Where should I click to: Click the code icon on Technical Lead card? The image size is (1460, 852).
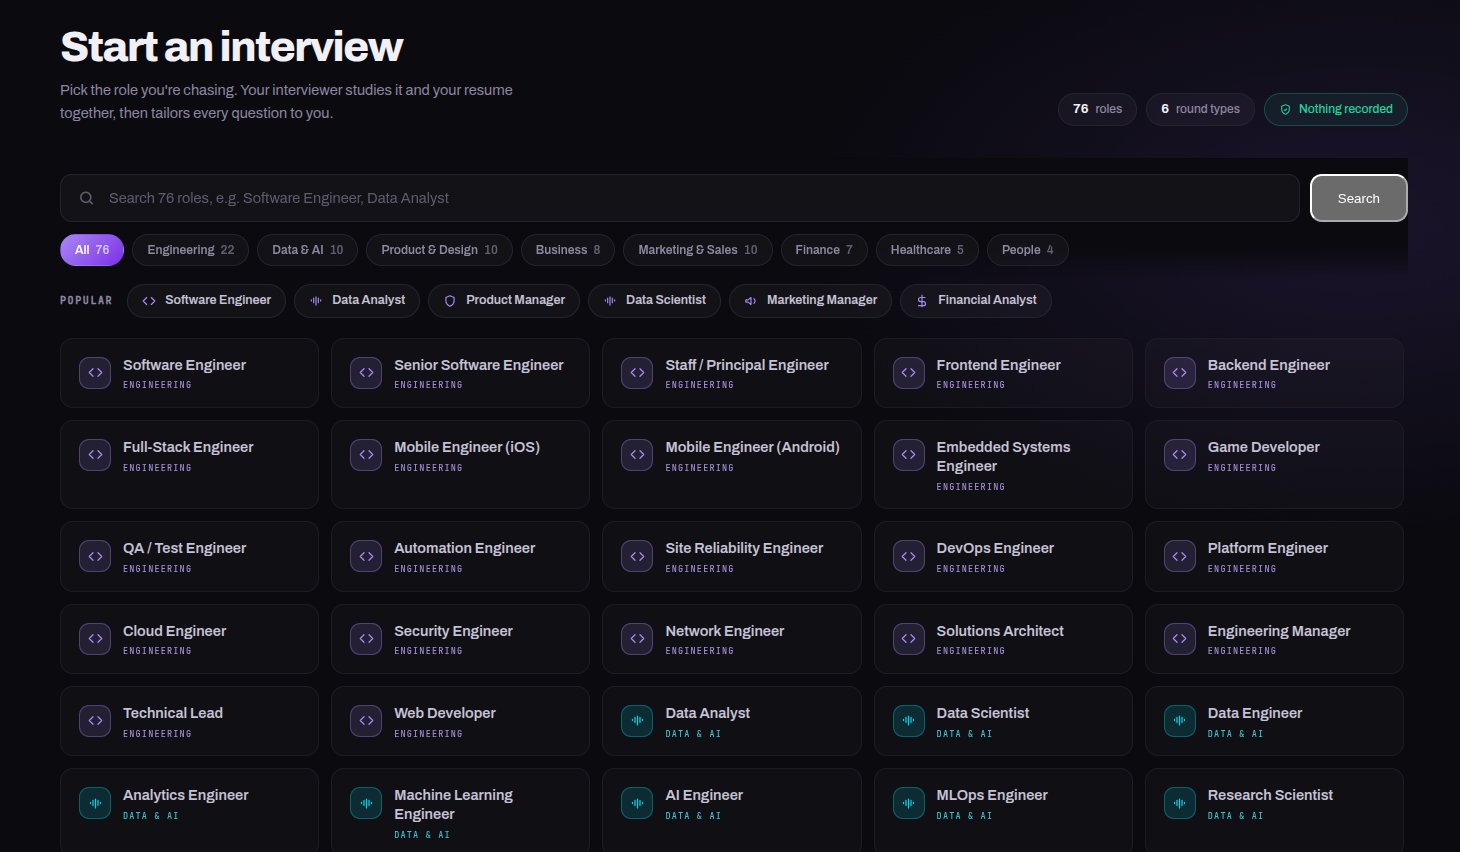click(x=95, y=721)
